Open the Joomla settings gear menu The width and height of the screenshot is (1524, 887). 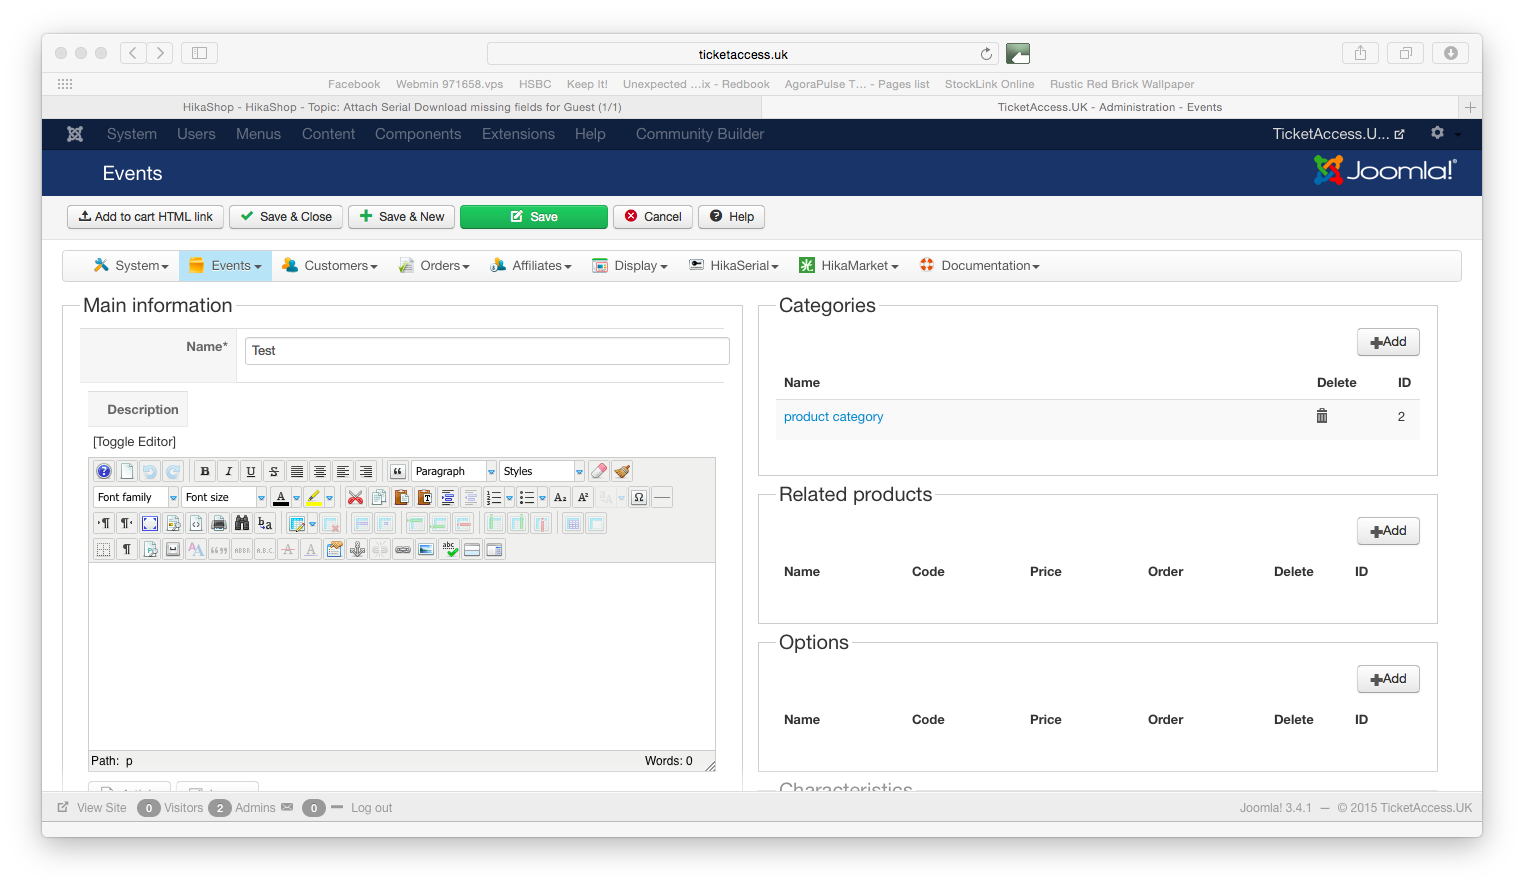(1437, 133)
